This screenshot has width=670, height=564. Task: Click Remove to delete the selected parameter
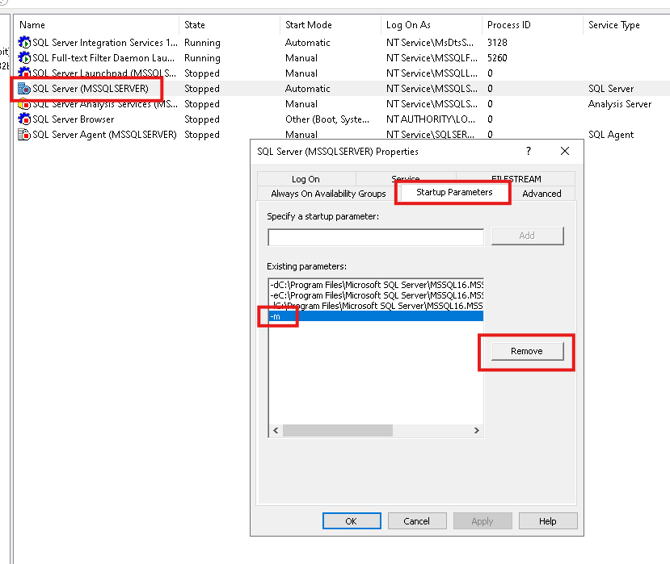pyautogui.click(x=527, y=351)
